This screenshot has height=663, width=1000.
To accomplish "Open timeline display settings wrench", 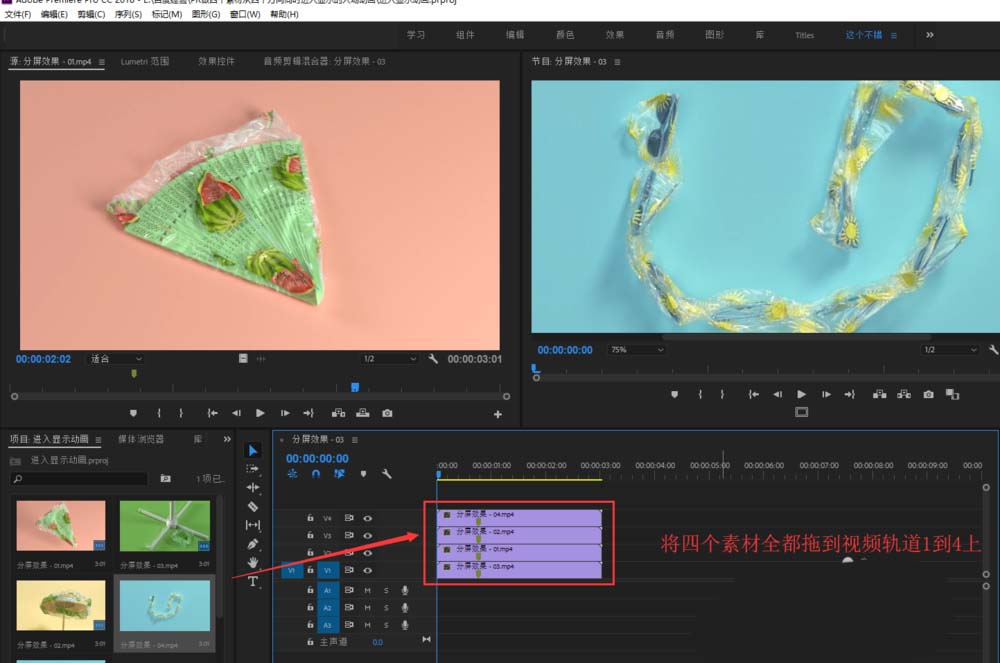I will (386, 474).
